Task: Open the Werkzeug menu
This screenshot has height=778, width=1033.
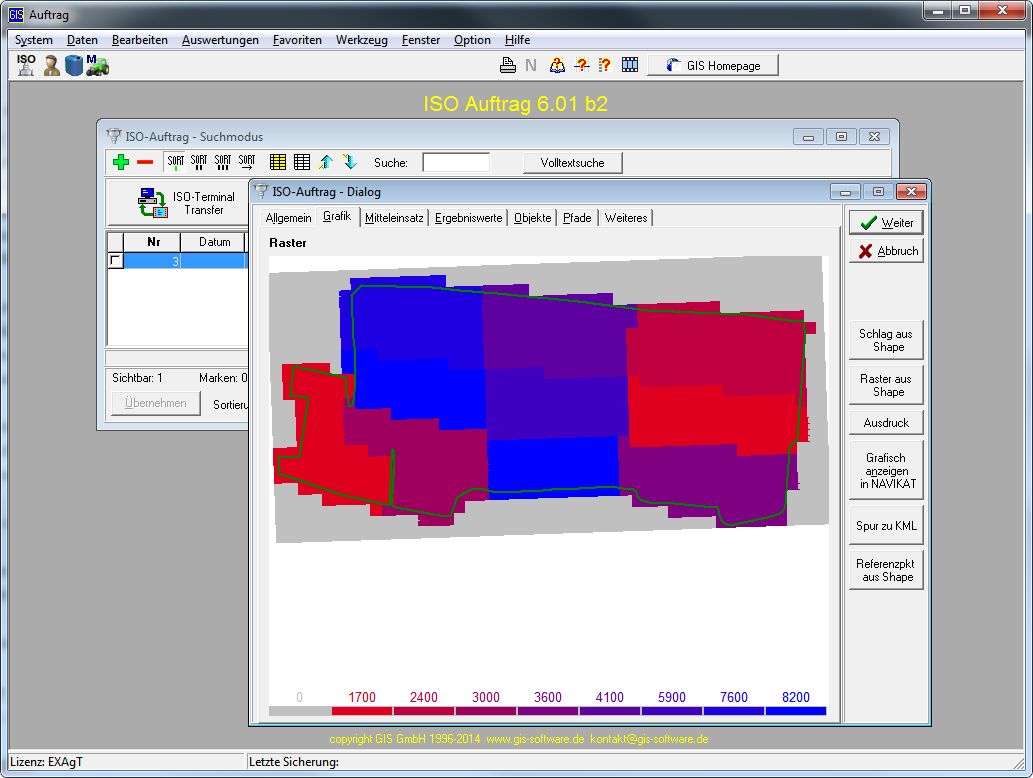Action: (362, 40)
